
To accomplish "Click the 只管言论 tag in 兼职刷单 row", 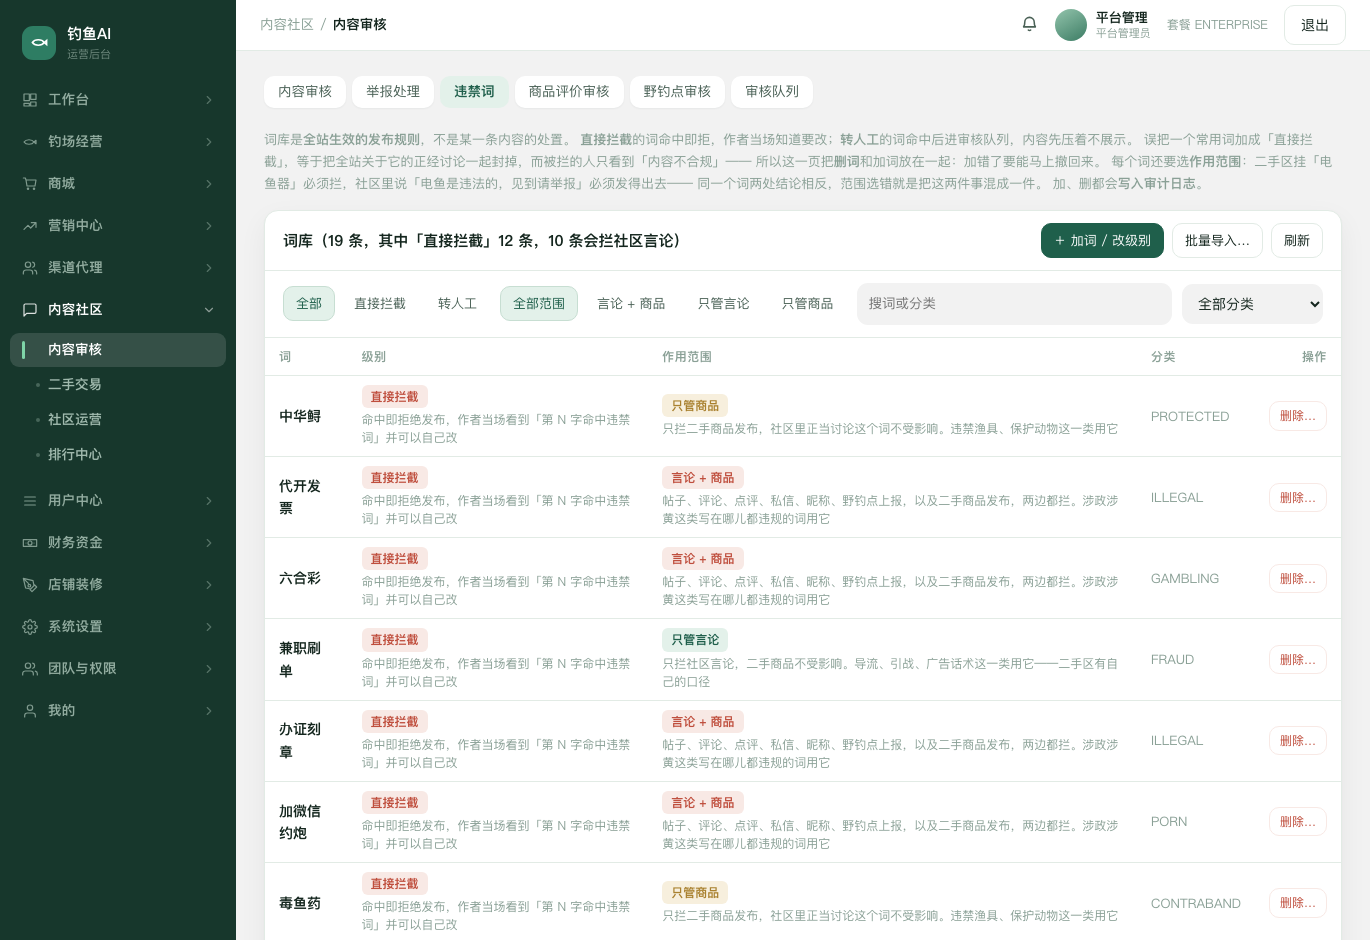I will (x=695, y=640).
